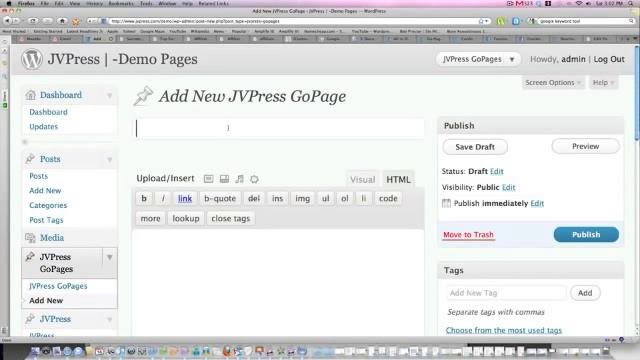This screenshot has height=360, width=640.
Task: Click the ins quicktag button
Action: coord(278,198)
